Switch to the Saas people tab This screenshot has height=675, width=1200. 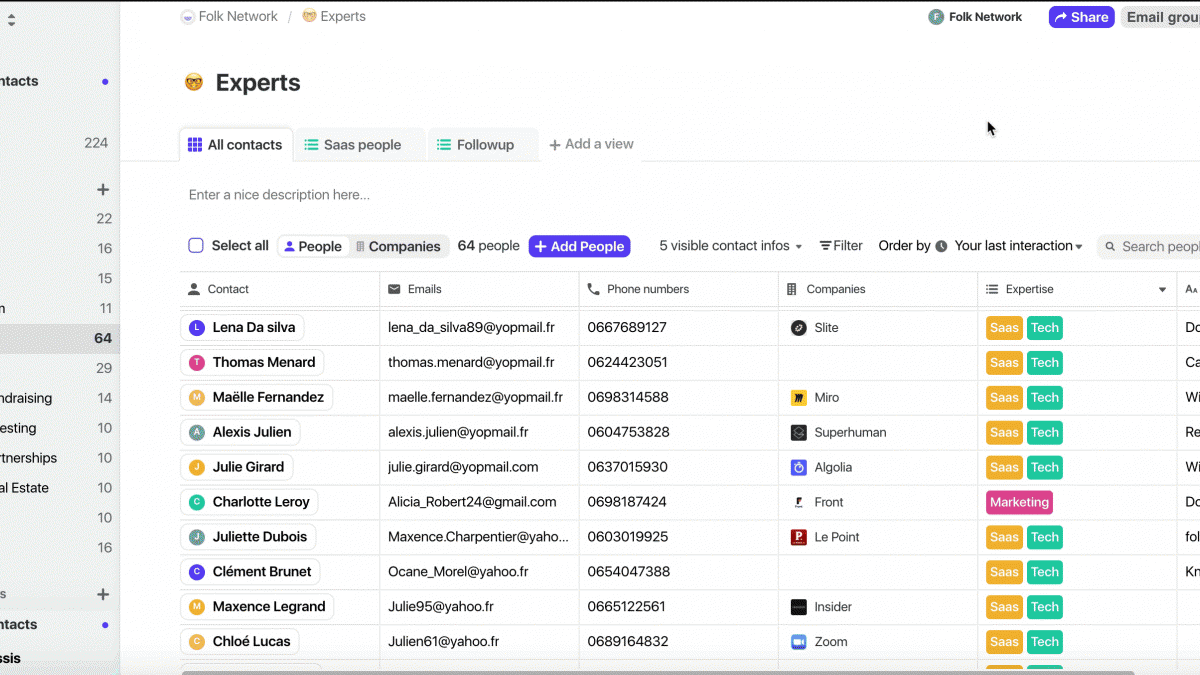click(x=352, y=145)
